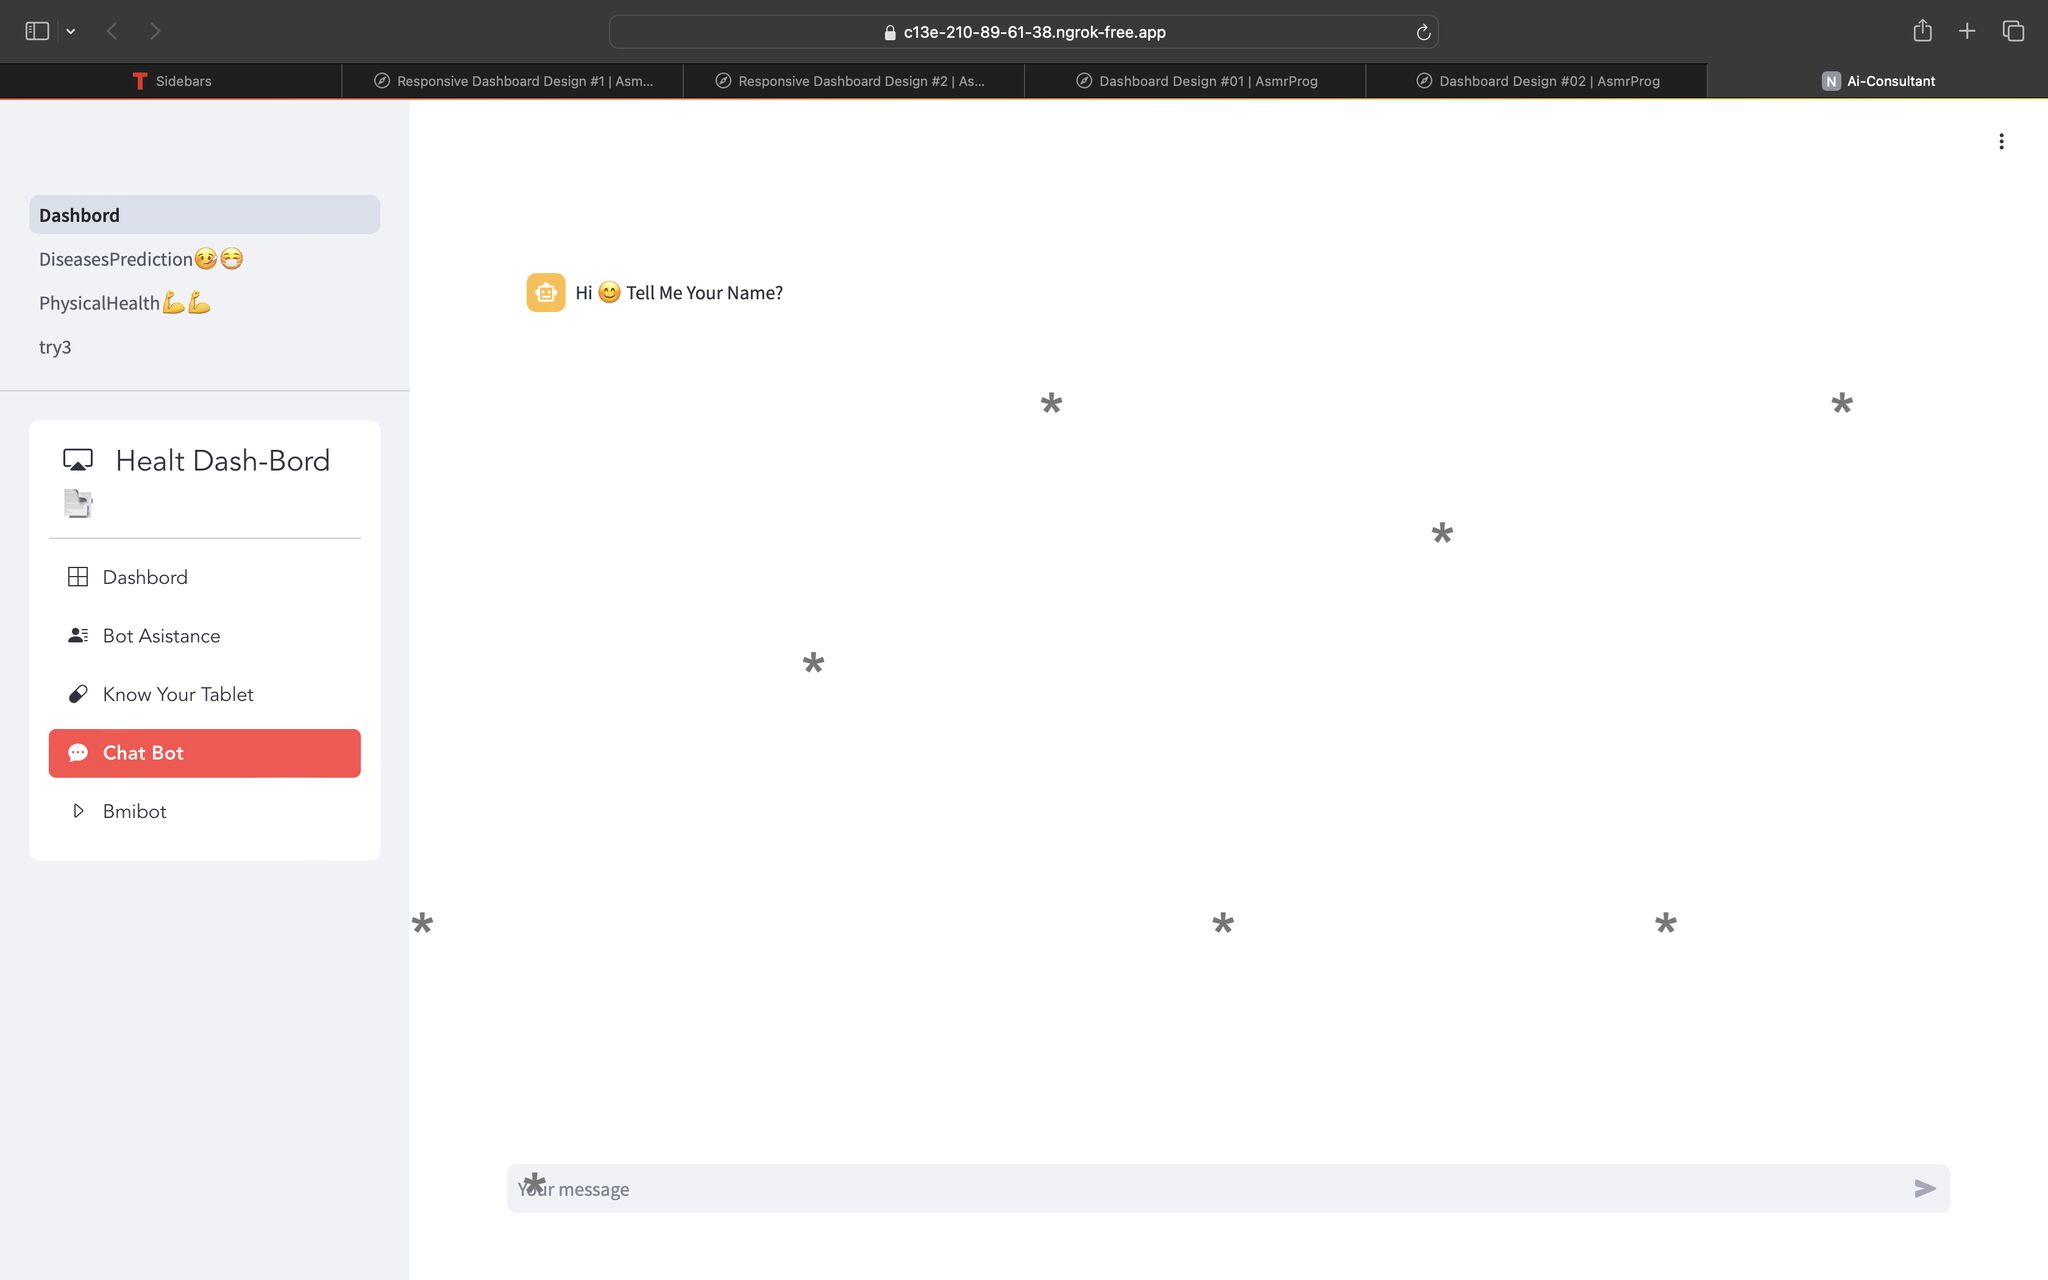Select Chat Bot menu item
Screen dimensions: 2048x1280
(x=204, y=753)
